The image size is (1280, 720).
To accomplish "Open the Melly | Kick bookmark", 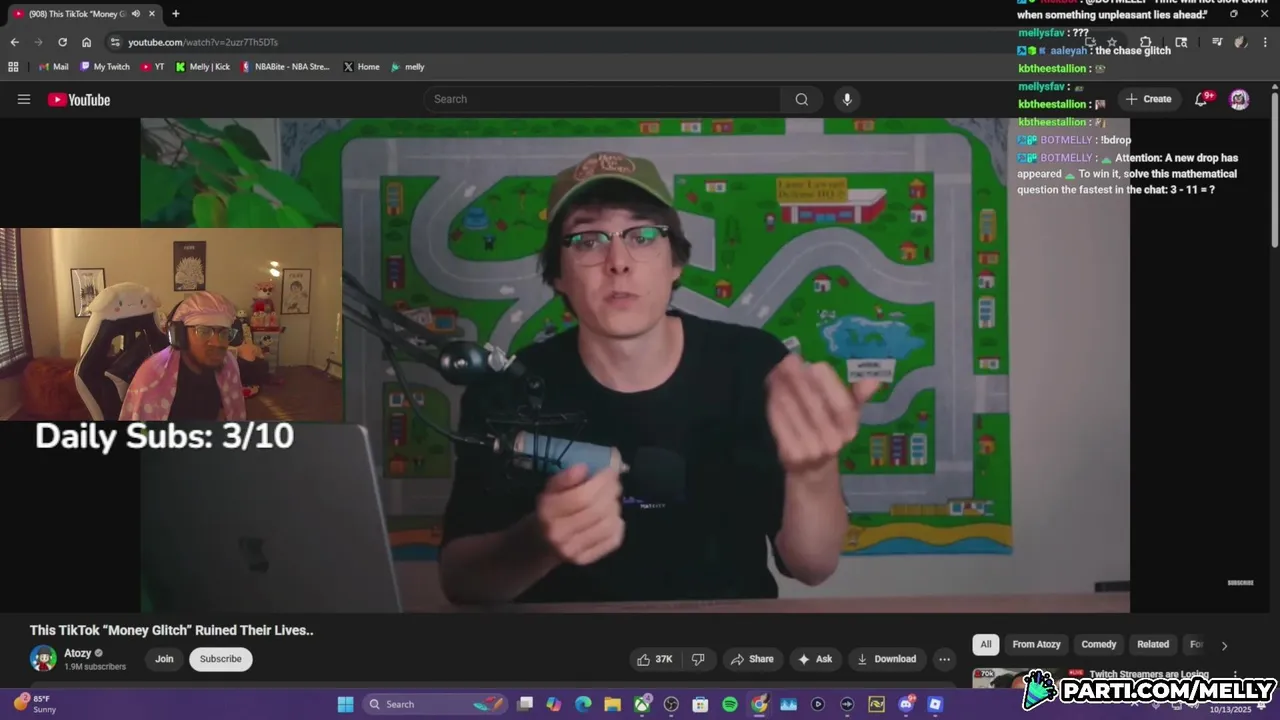I will coord(203,67).
